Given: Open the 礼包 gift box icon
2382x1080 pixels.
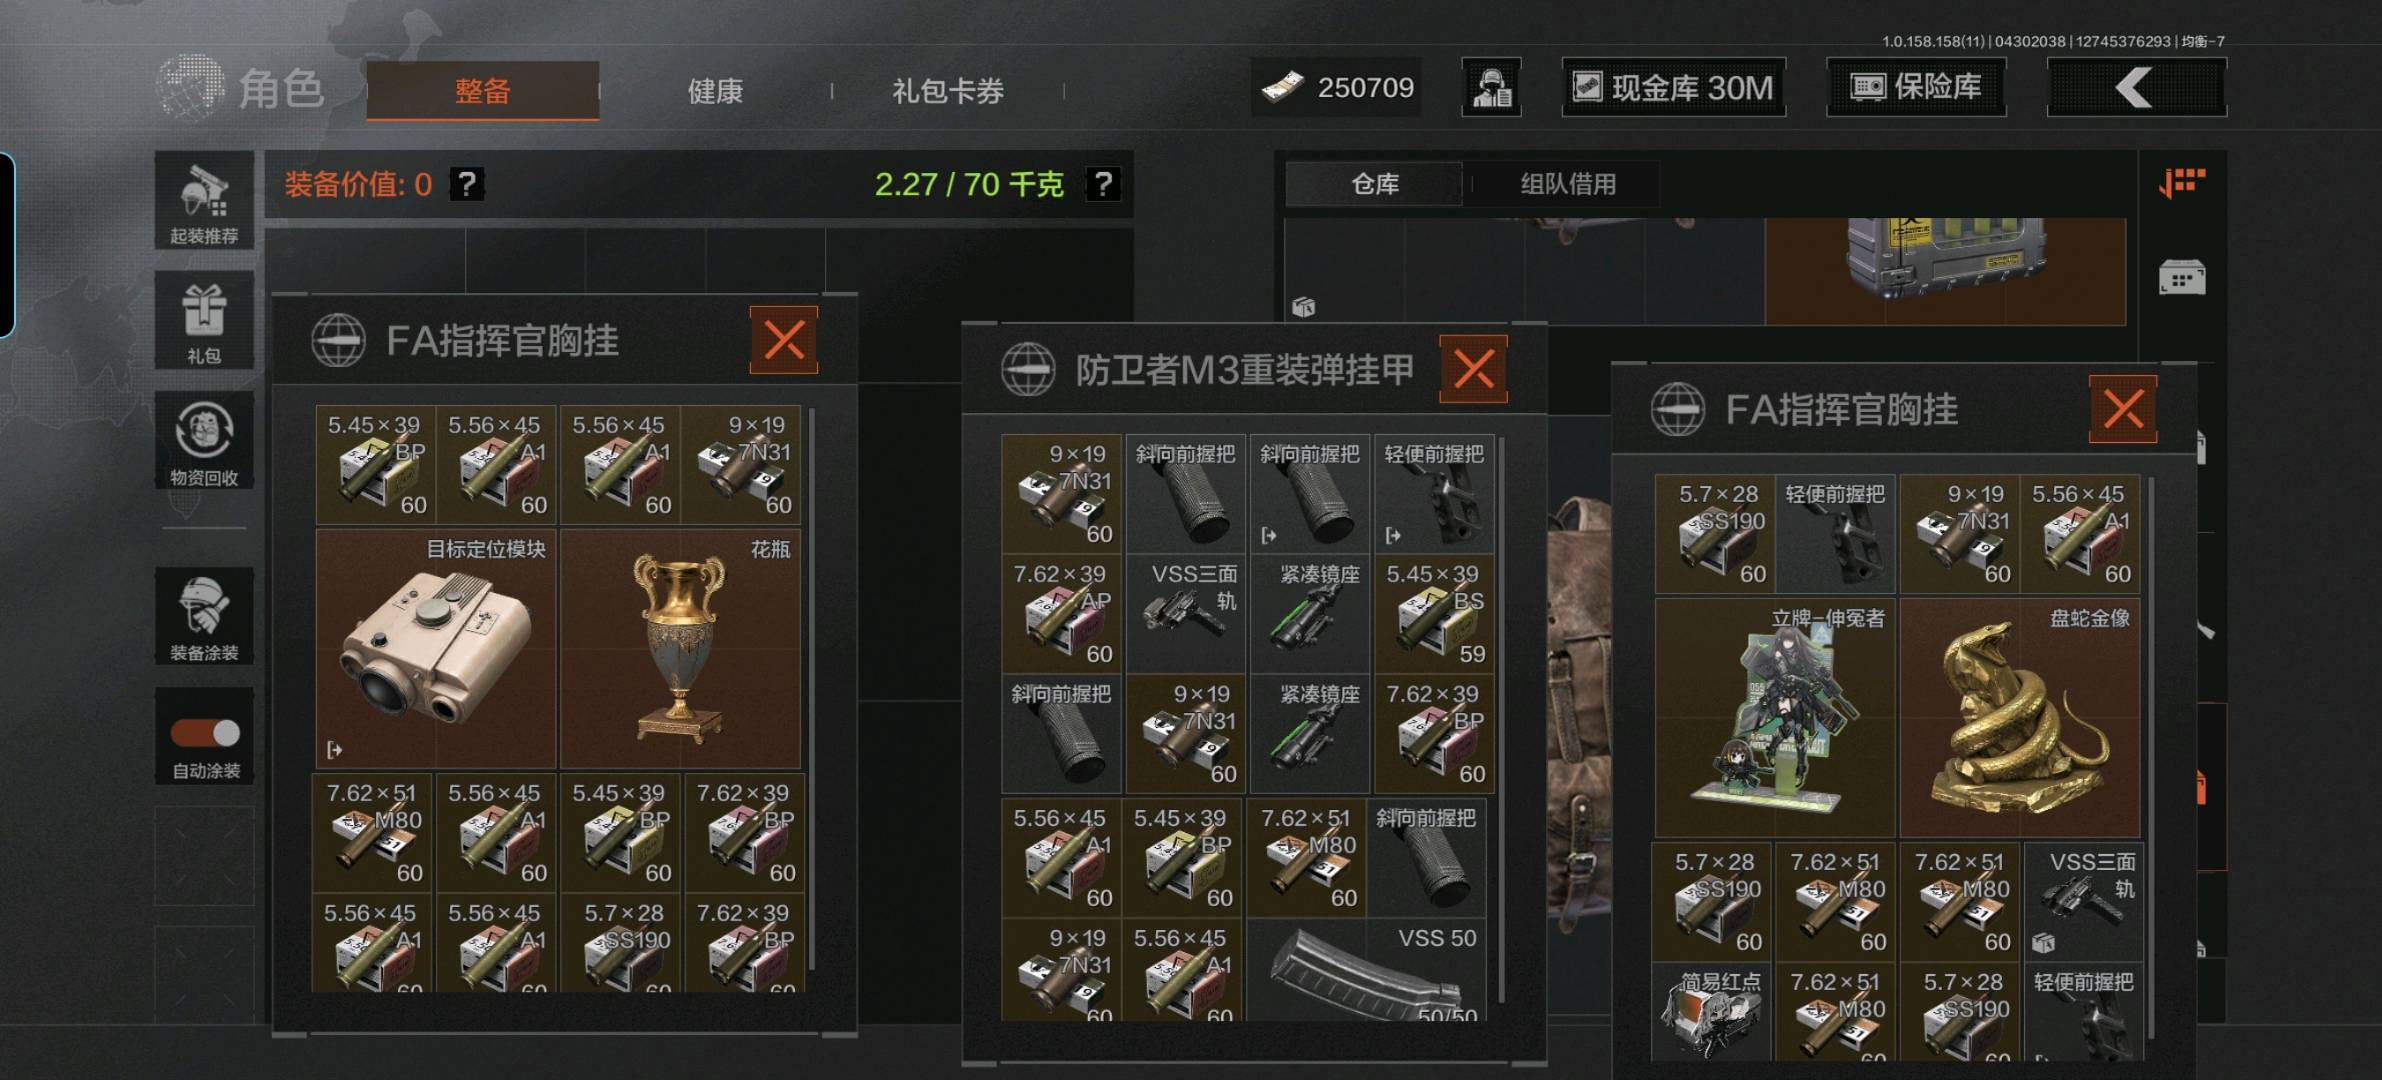Looking at the screenshot, I should 204,320.
